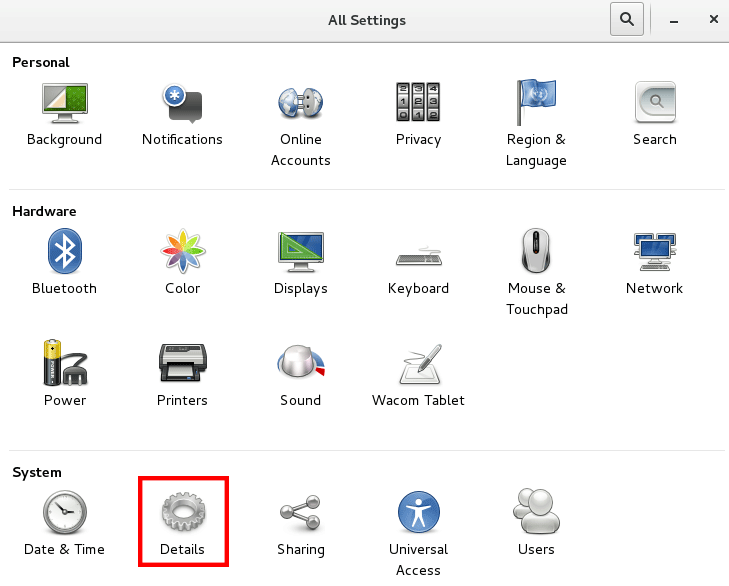Open Printers settings
The image size is (729, 586).
pyautogui.click(x=182, y=373)
